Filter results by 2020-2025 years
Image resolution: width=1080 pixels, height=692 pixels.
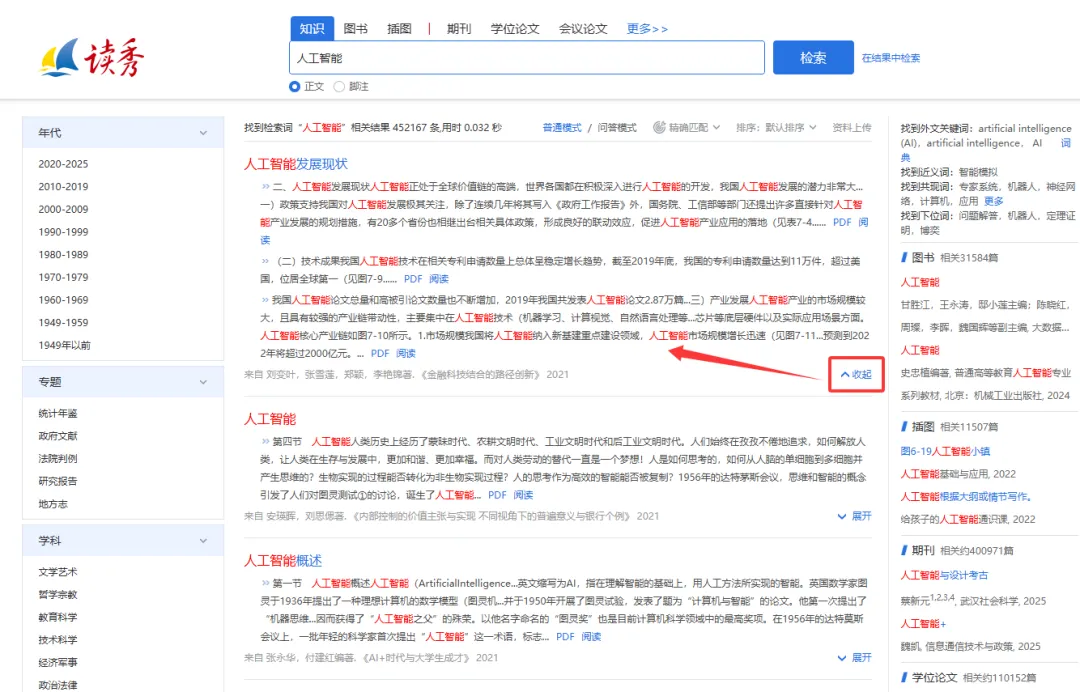[x=63, y=164]
